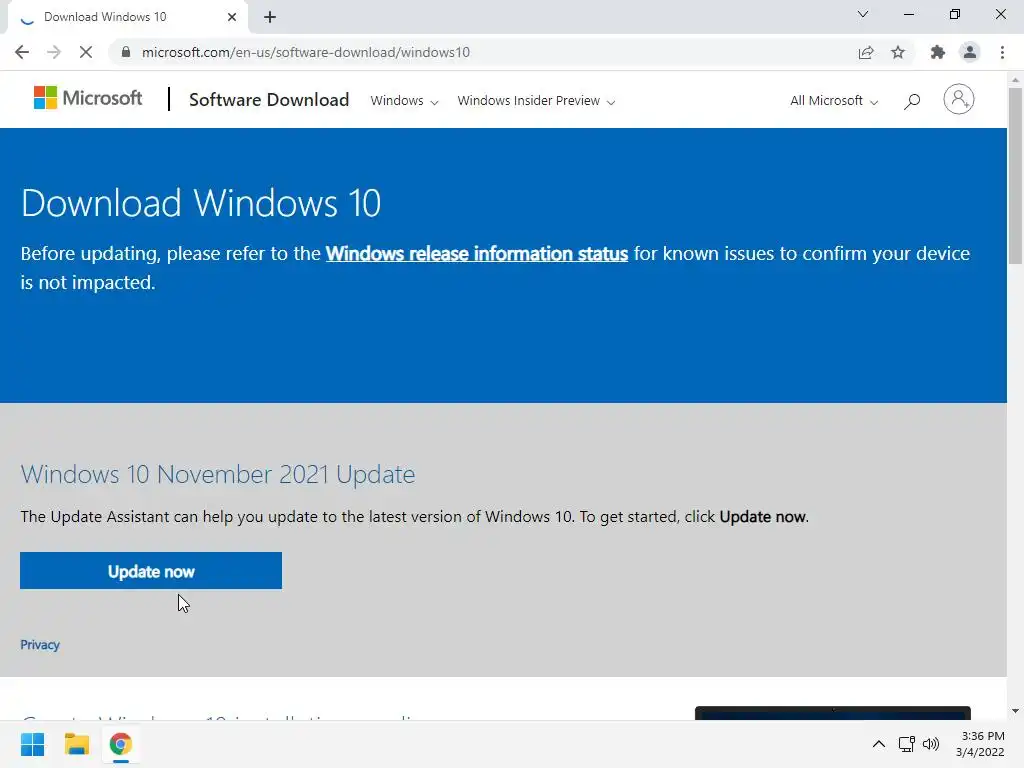The height and width of the screenshot is (768, 1024).
Task: Click the Update now button
Action: [x=151, y=571]
